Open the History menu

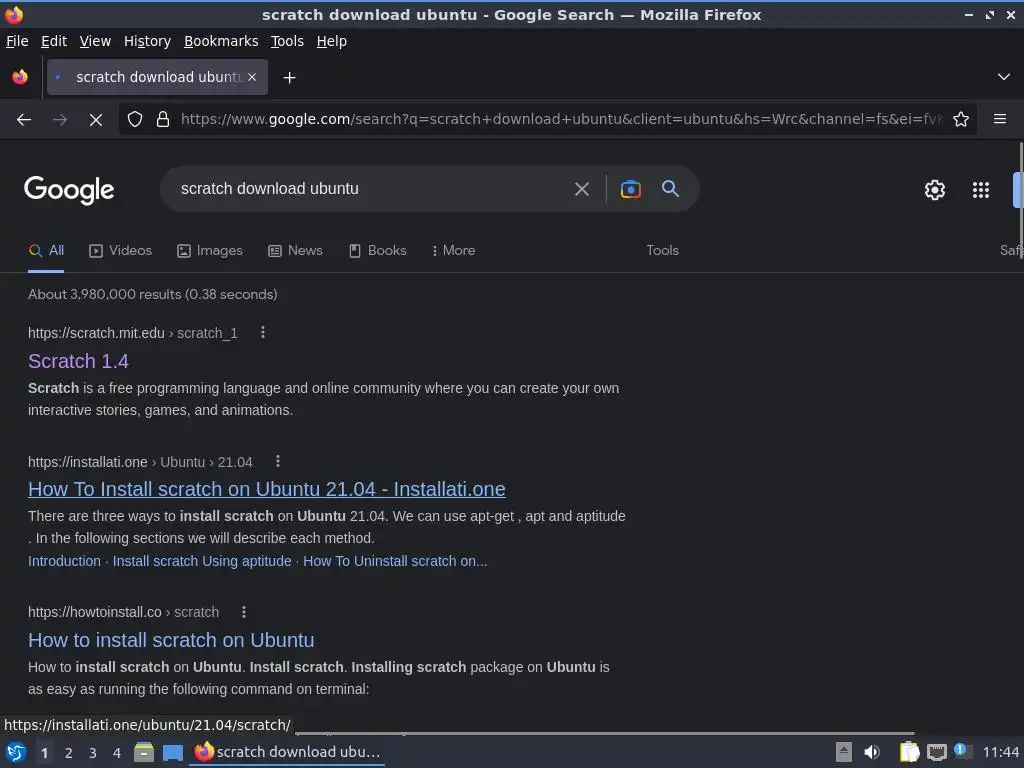click(147, 41)
